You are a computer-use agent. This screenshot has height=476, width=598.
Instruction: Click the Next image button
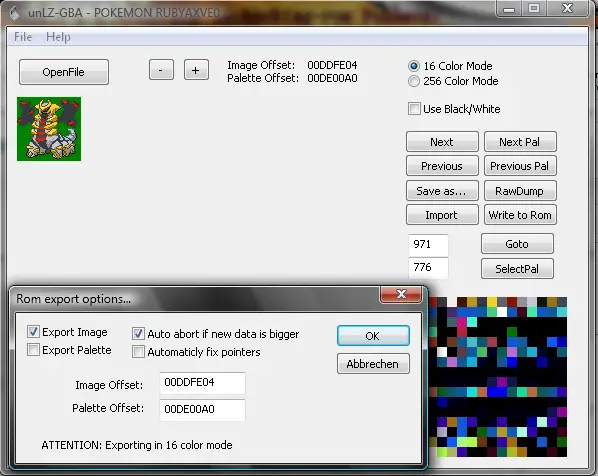coord(442,142)
